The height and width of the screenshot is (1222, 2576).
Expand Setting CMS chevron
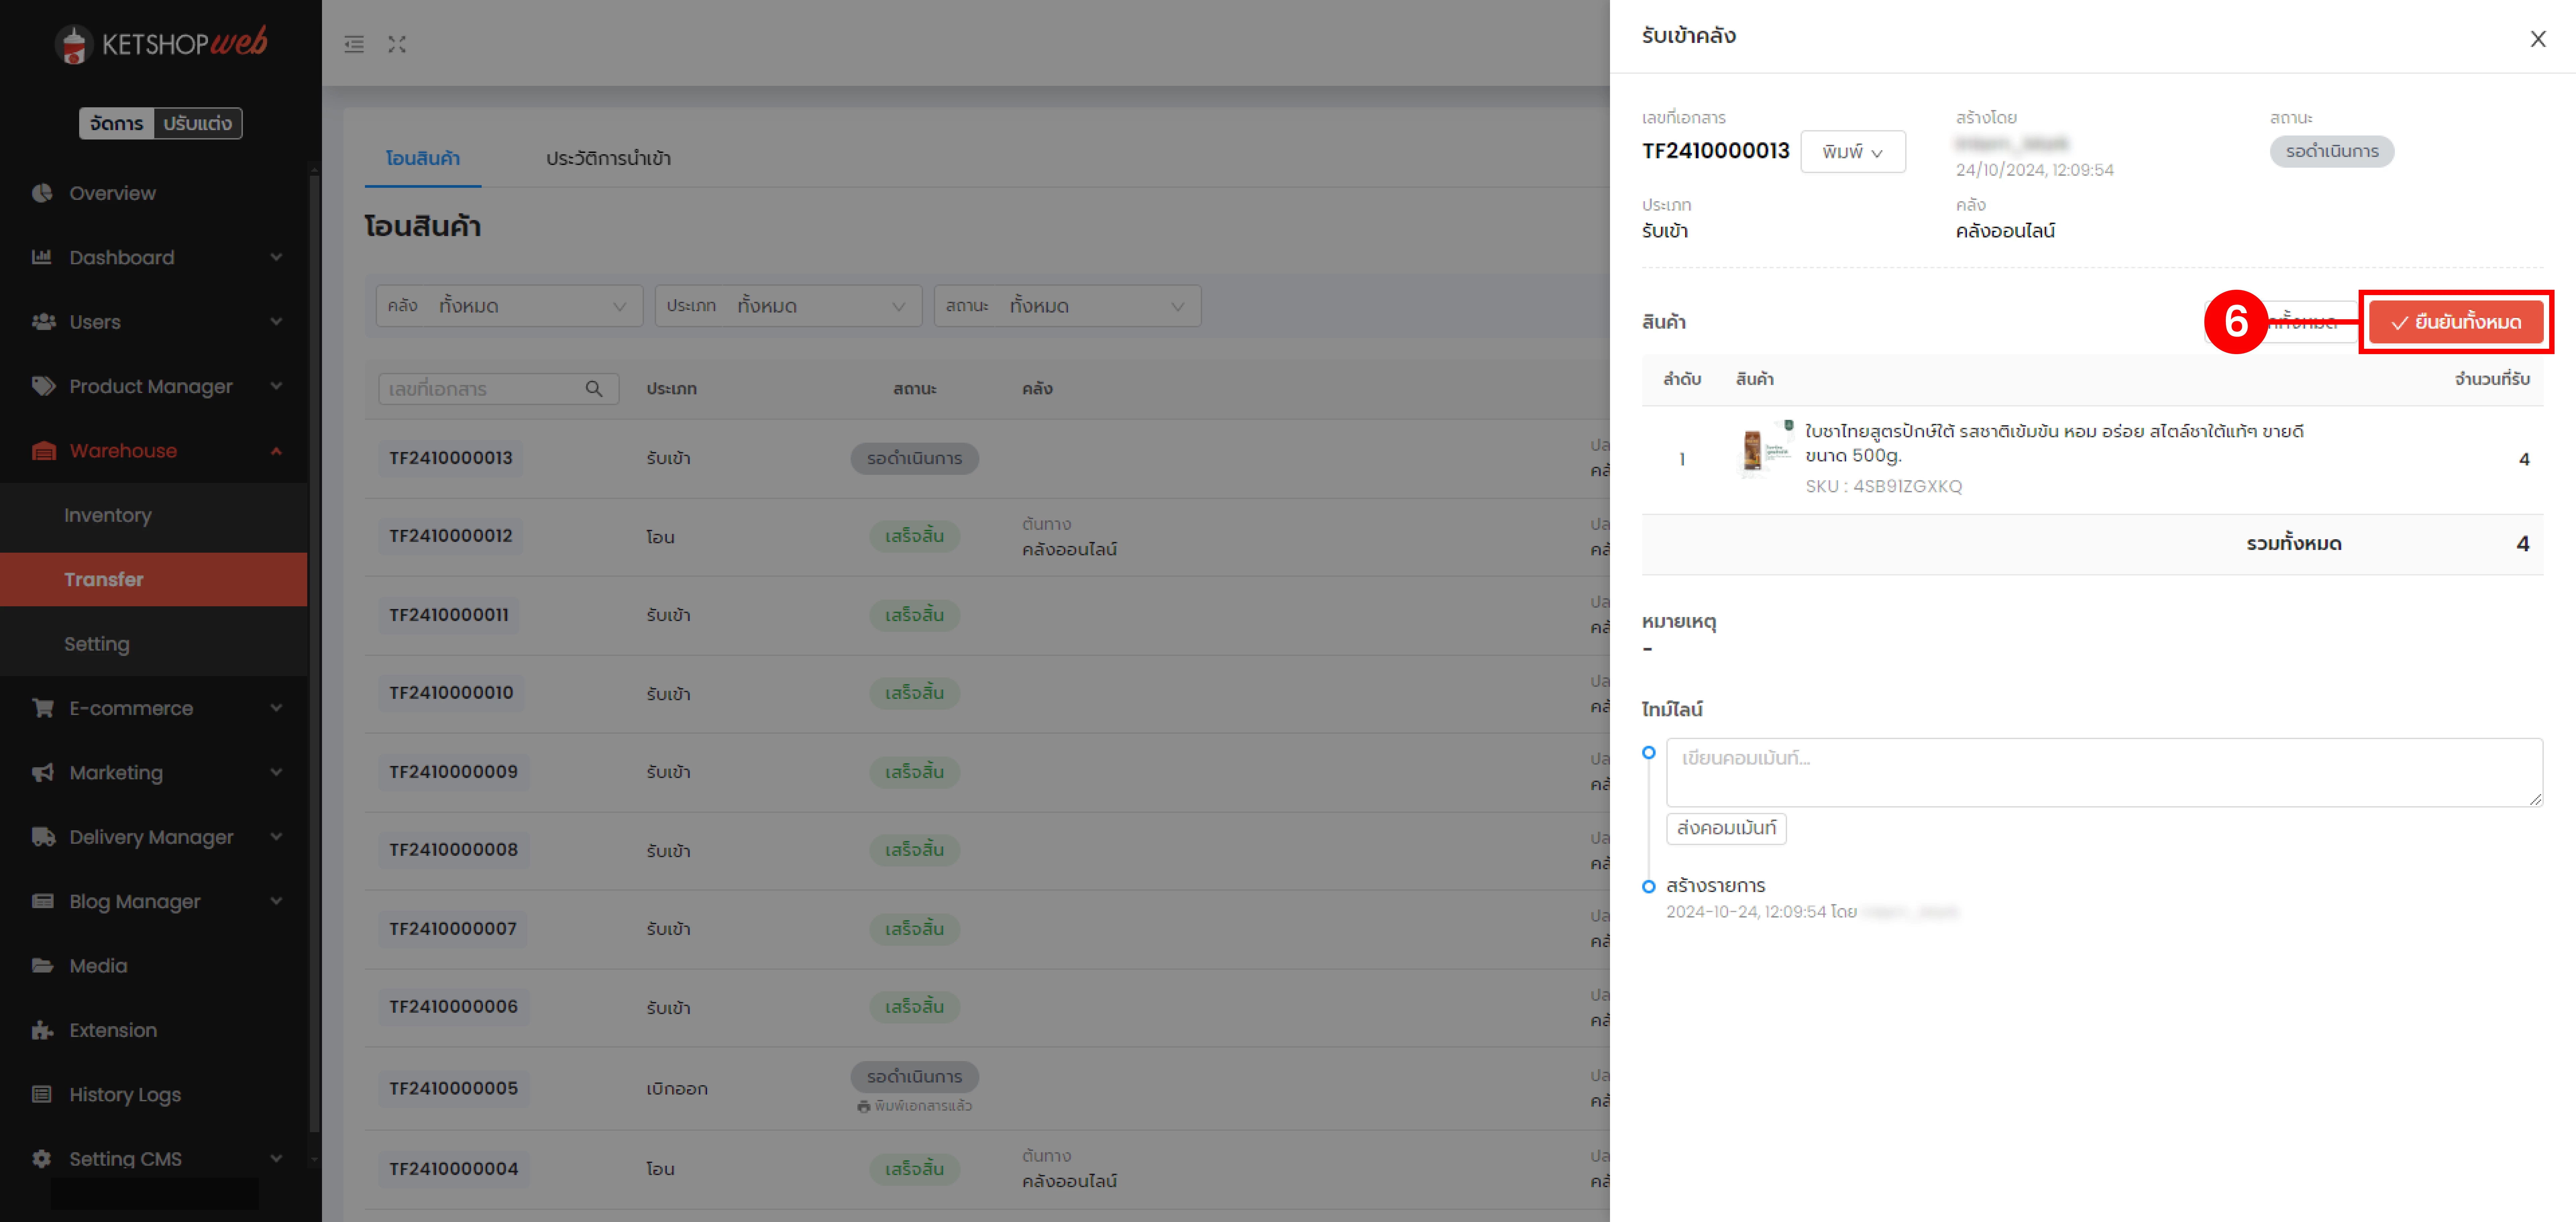point(276,1159)
